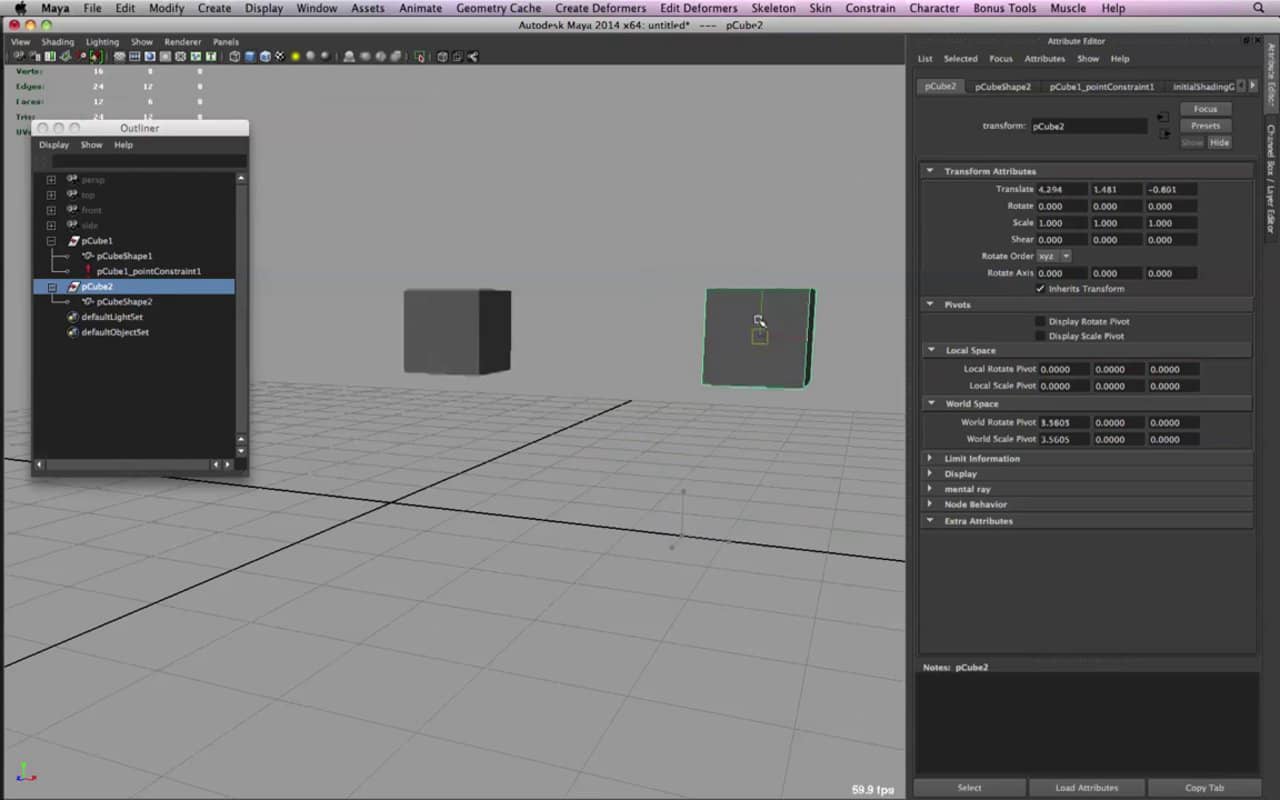
Task: Tick the Display Scale Pivot checkbox
Action: tap(1040, 336)
